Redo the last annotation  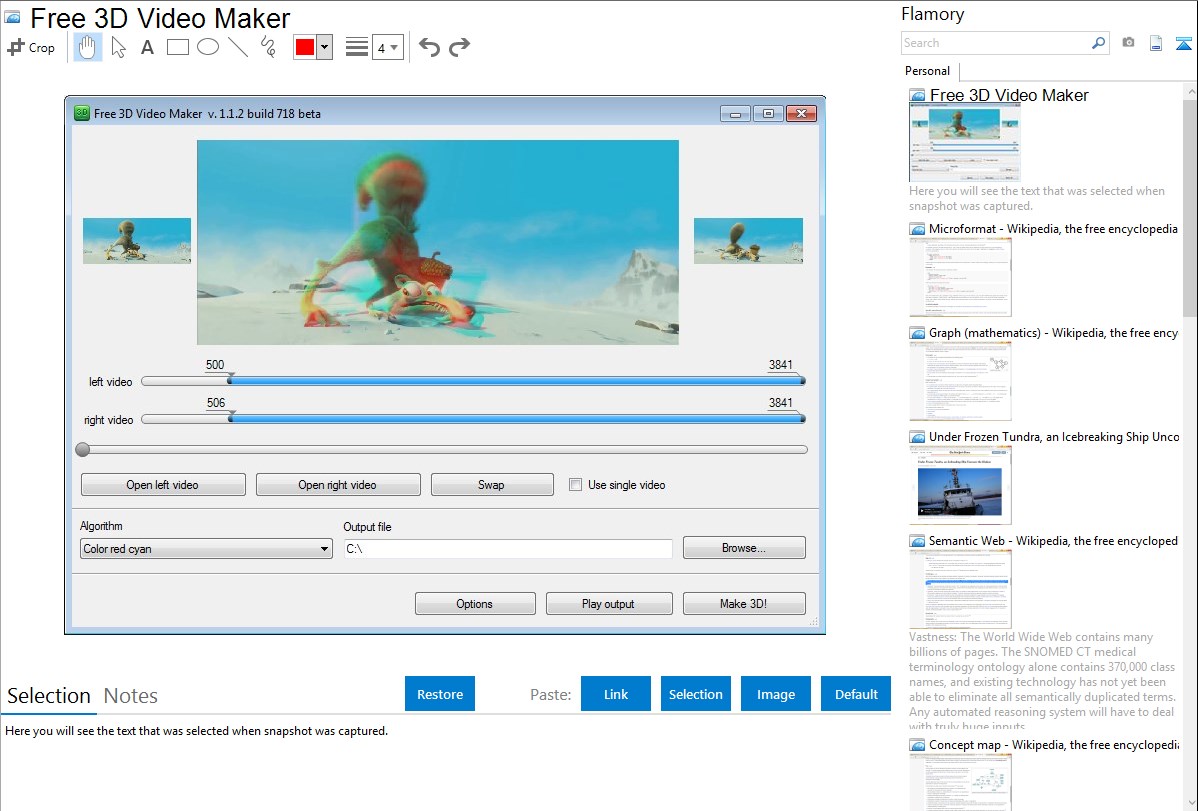click(x=459, y=47)
